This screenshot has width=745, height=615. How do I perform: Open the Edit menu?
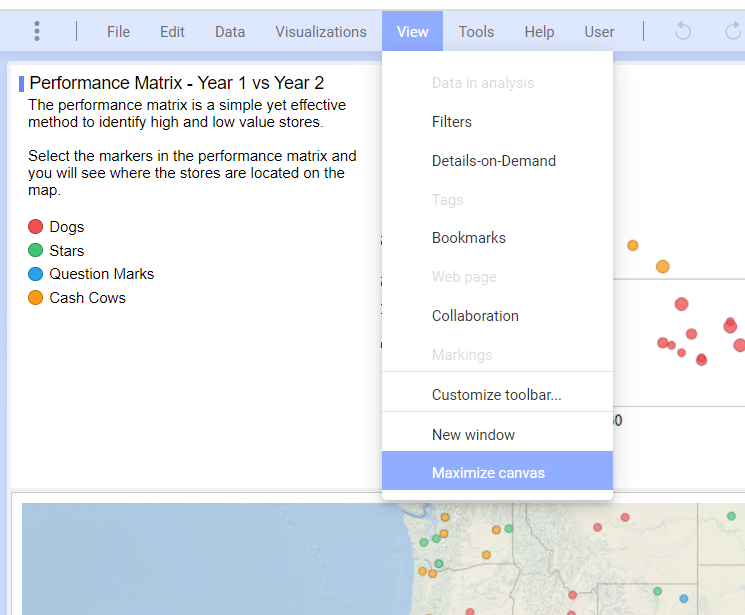tap(172, 32)
